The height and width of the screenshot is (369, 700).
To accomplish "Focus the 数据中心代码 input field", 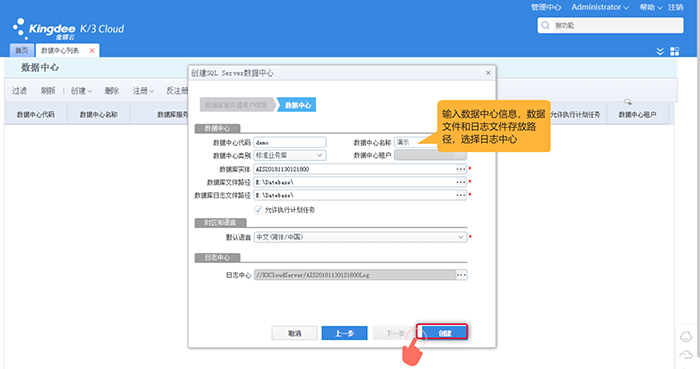I will click(290, 142).
